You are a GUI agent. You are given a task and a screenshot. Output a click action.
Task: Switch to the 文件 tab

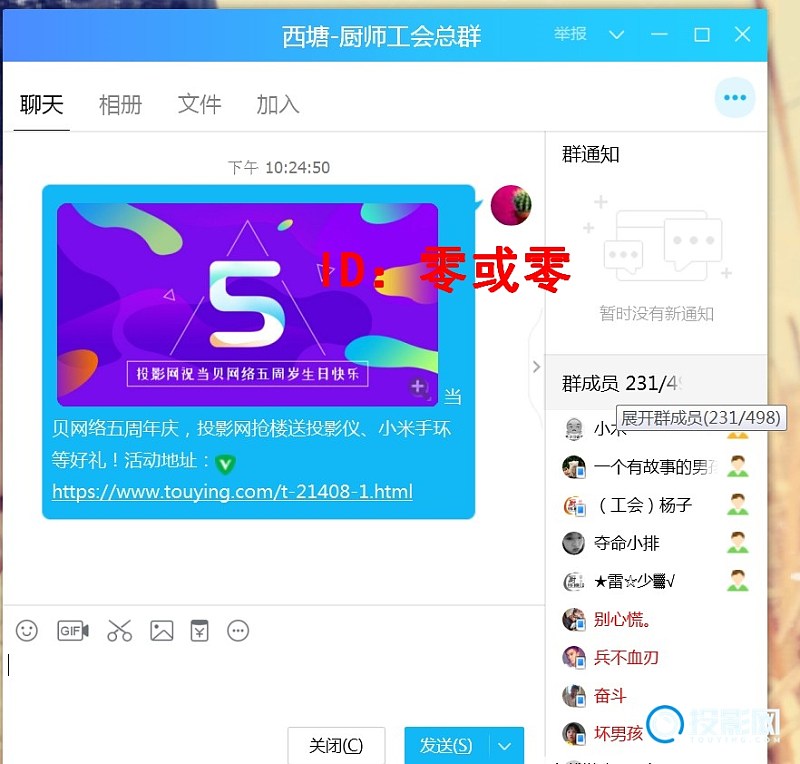(x=199, y=105)
